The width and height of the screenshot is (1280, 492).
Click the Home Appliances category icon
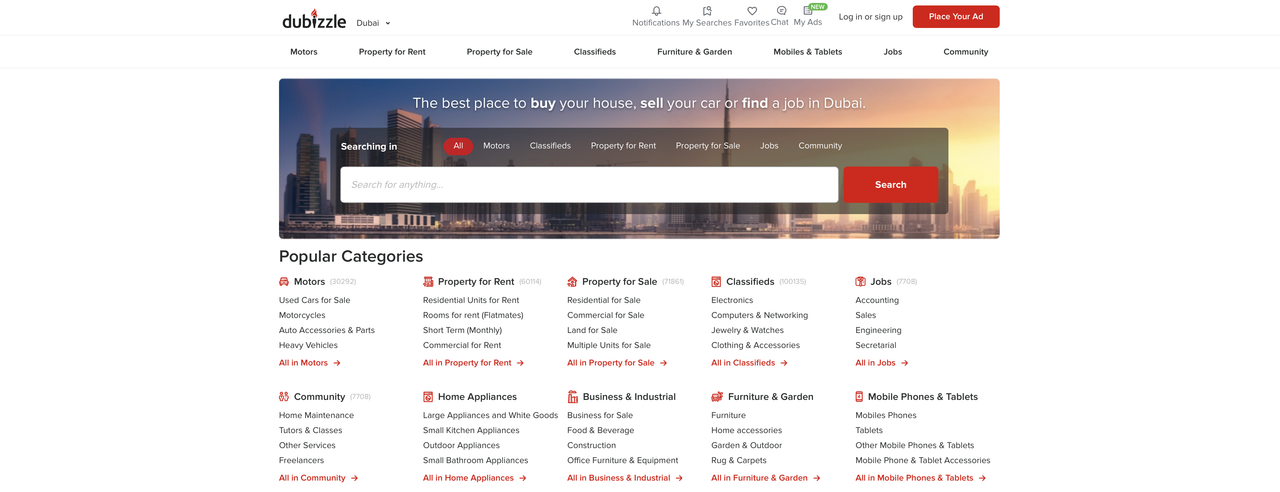click(428, 397)
